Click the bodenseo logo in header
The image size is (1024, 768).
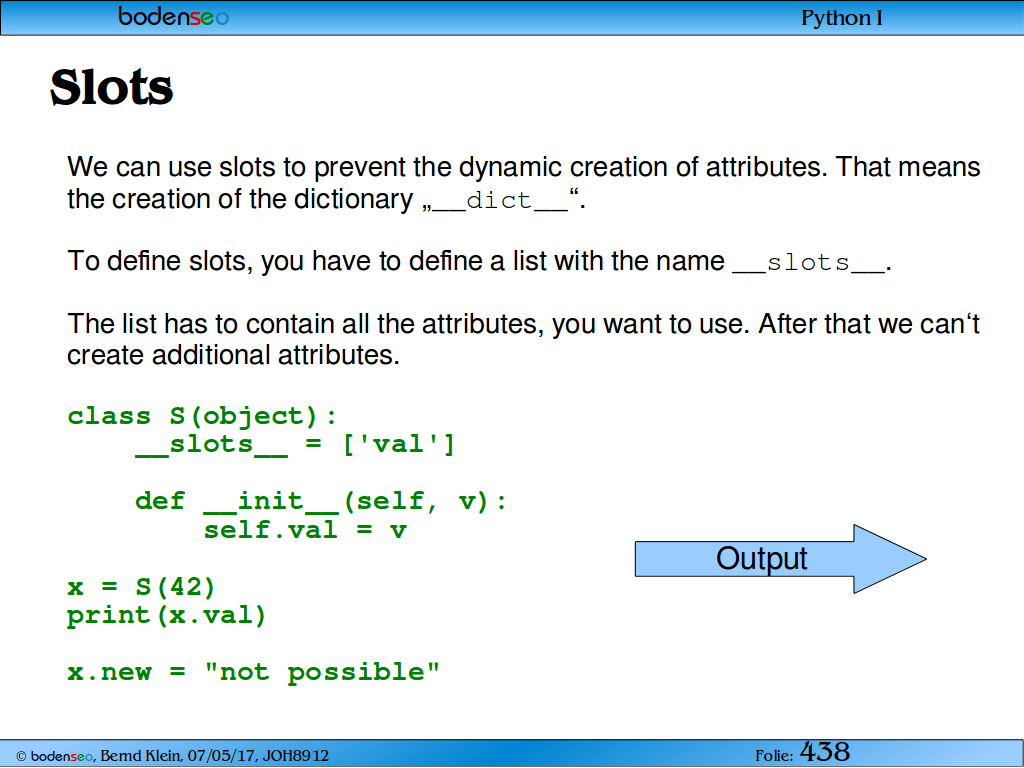[173, 16]
